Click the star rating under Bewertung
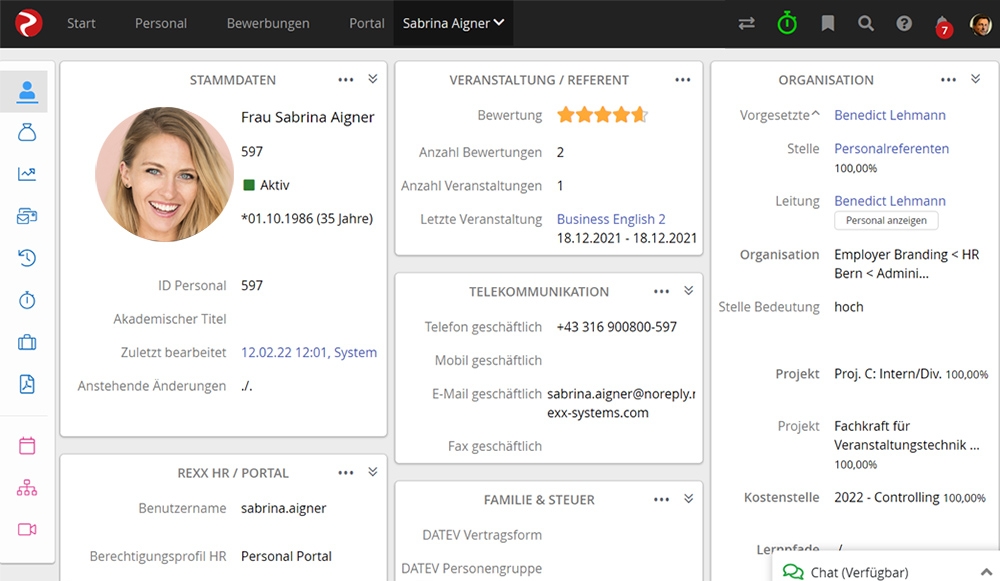Screen dimensions: 1000x581 (x=602, y=115)
